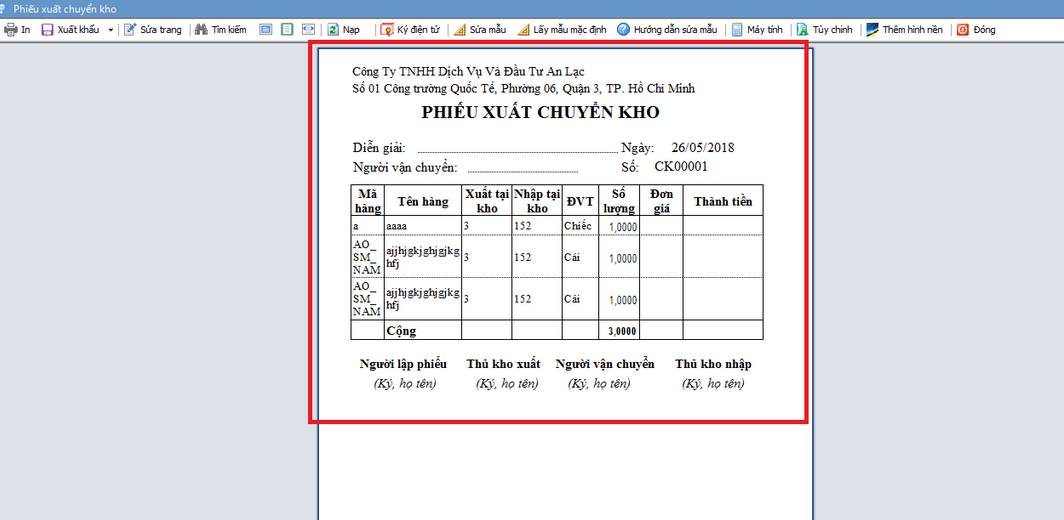Viewport: 1064px width, 520px height.
Task: Open the Xuất khẩu dropdown arrow
Action: (111, 30)
